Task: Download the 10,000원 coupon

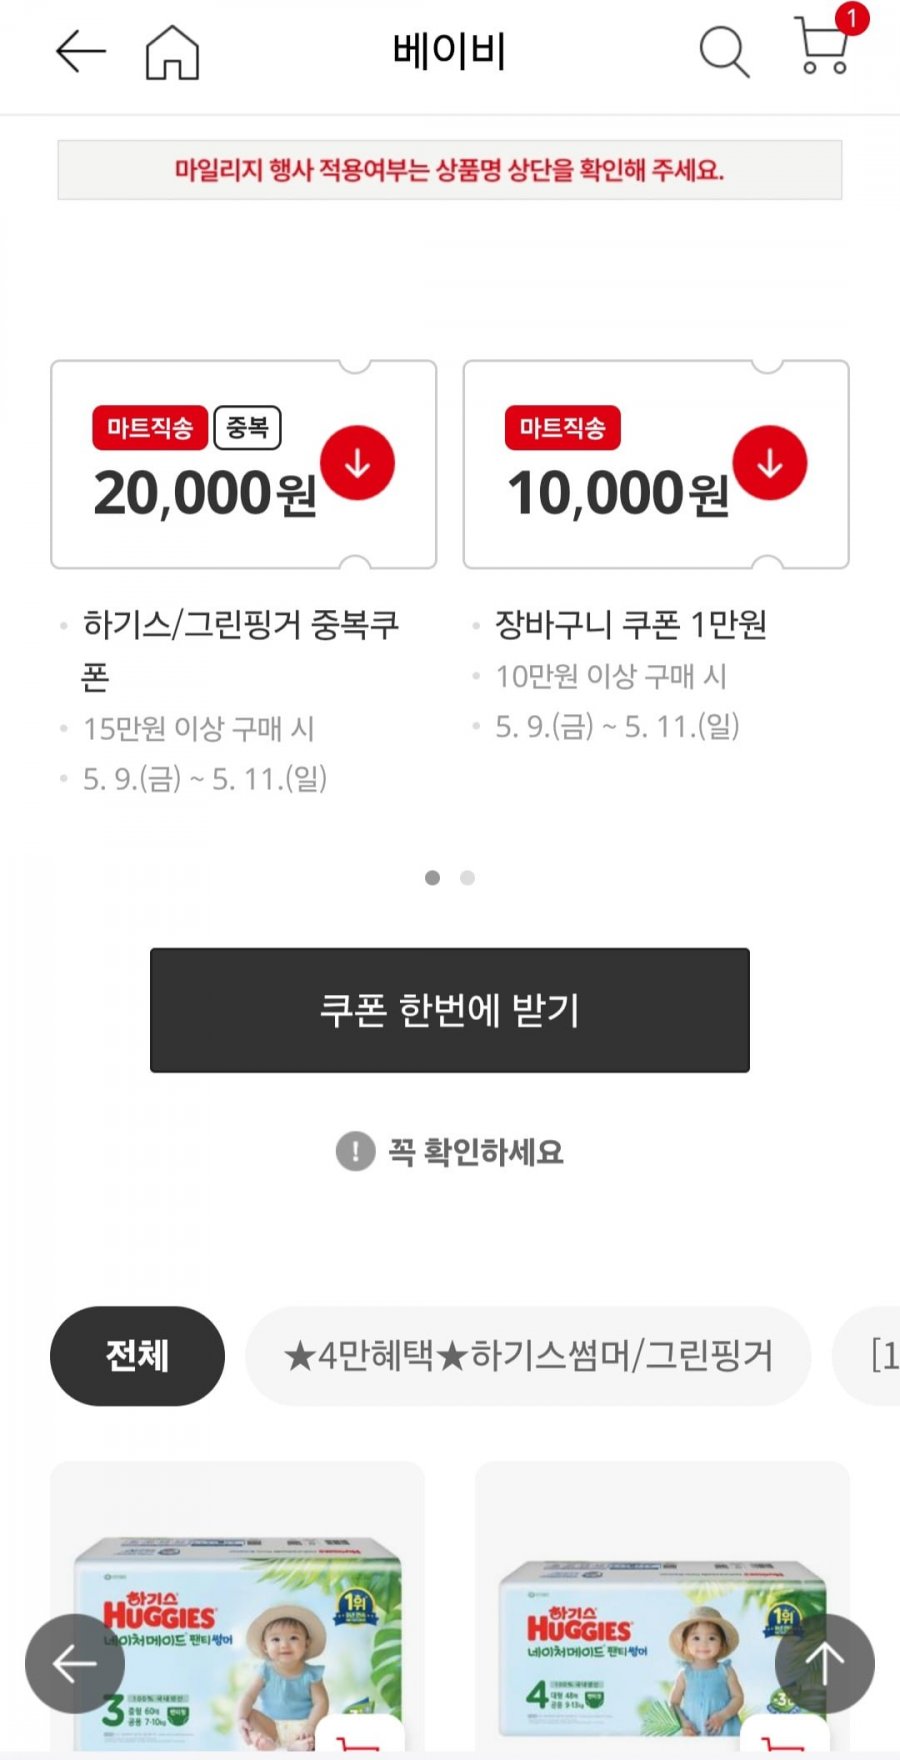Action: point(769,463)
